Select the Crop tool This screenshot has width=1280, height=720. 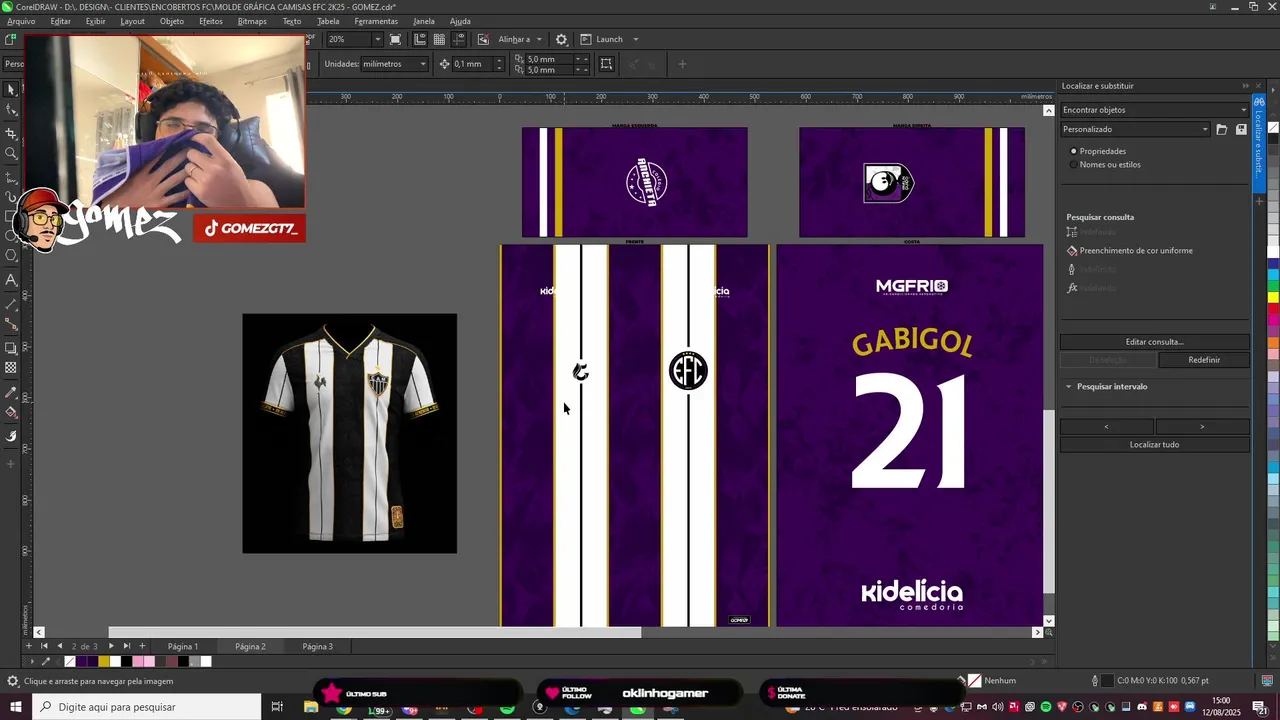click(11, 133)
